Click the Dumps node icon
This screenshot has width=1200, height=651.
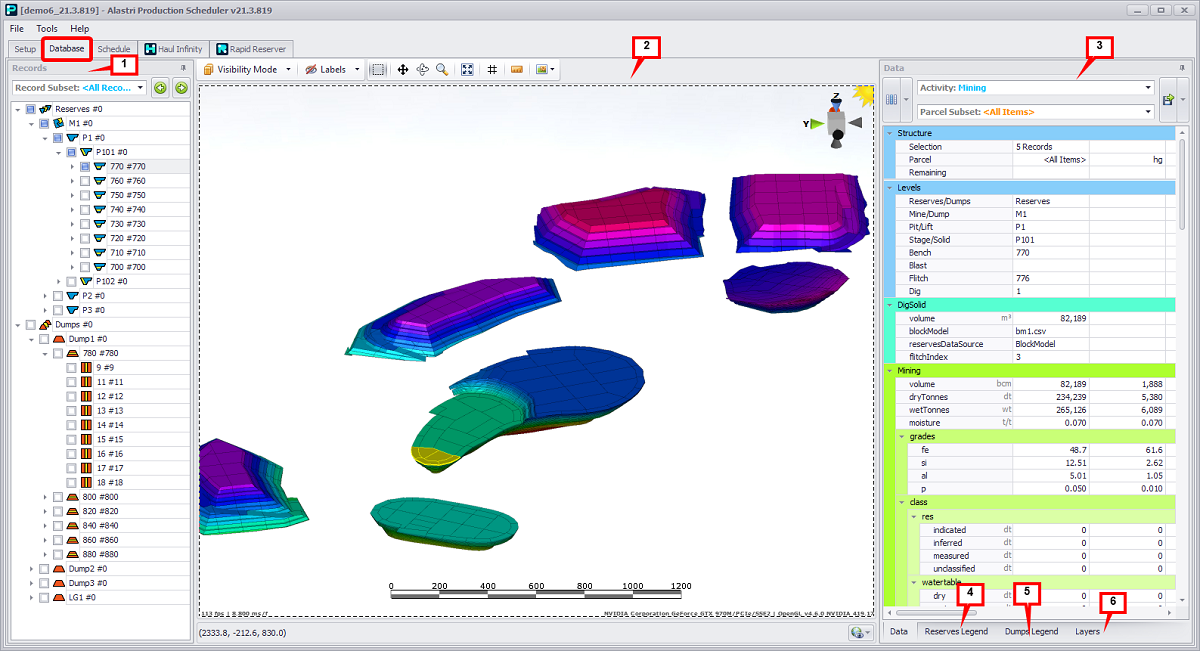46,324
